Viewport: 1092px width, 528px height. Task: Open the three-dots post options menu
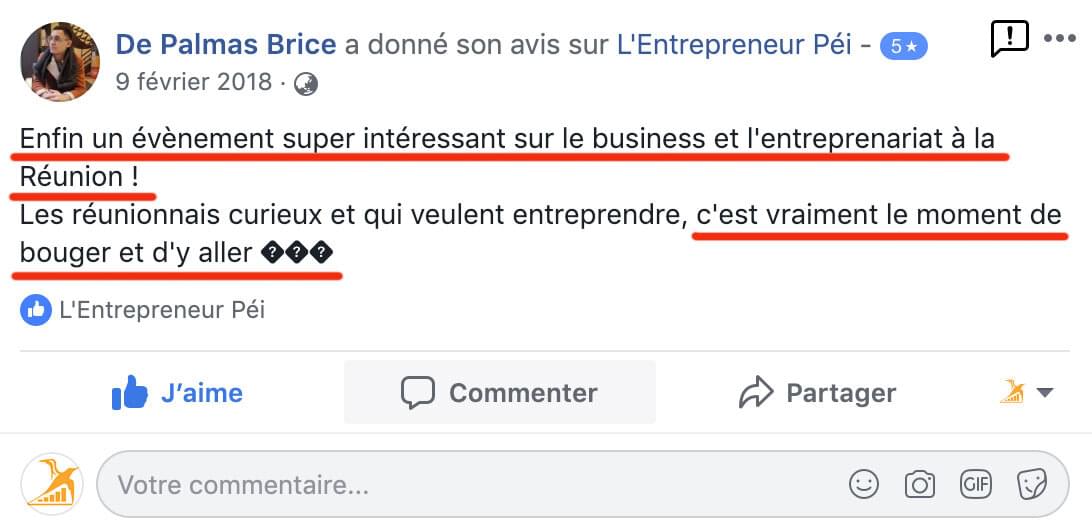click(1059, 38)
